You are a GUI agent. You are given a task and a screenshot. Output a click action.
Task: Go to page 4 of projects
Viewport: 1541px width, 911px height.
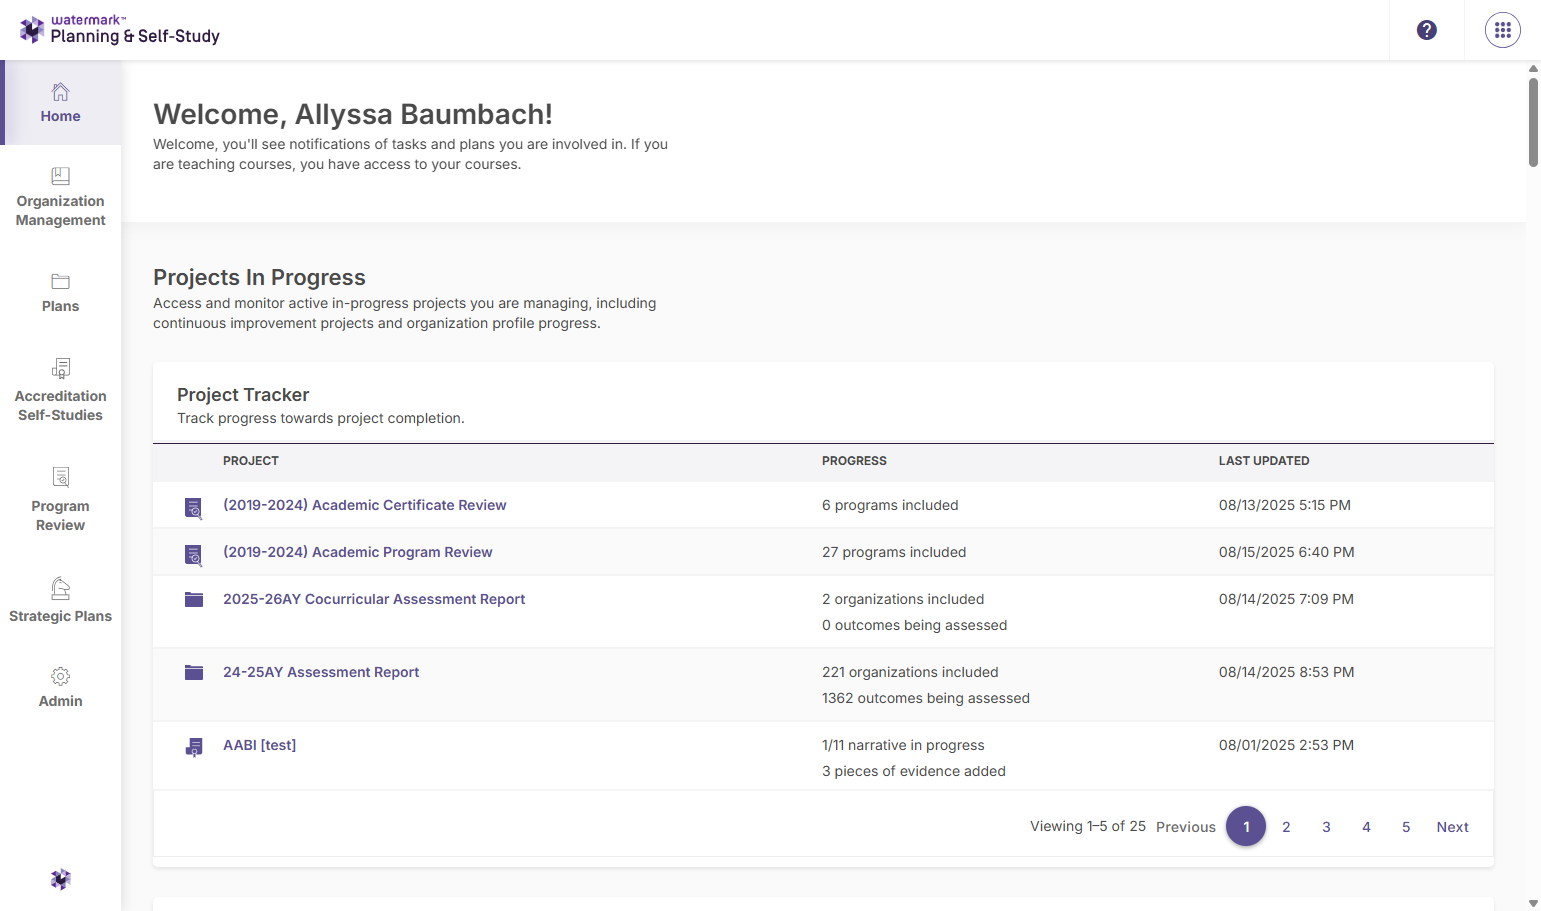point(1366,827)
